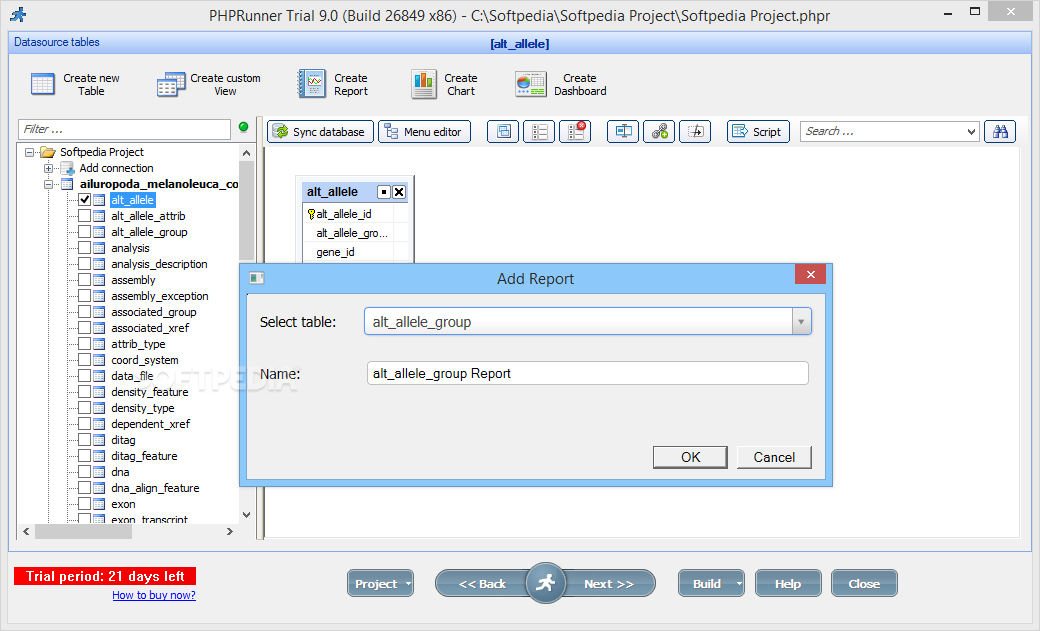Click the key icon beside alt_allele_id
Viewport: 1040px width, 631px height.
coord(311,214)
